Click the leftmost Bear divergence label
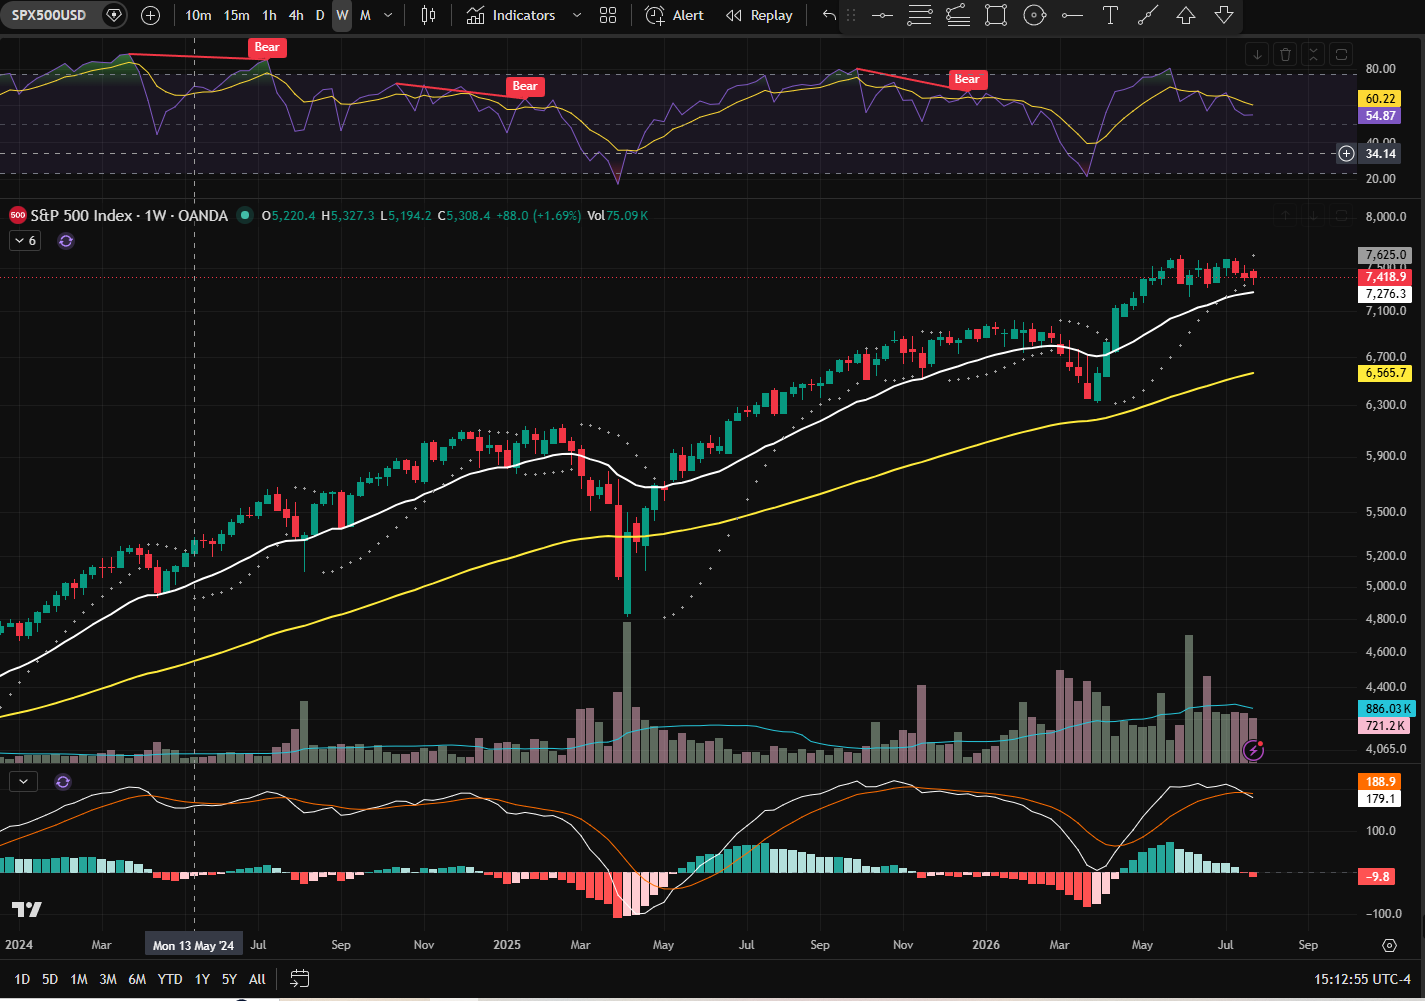This screenshot has height=1001, width=1425. click(267, 47)
